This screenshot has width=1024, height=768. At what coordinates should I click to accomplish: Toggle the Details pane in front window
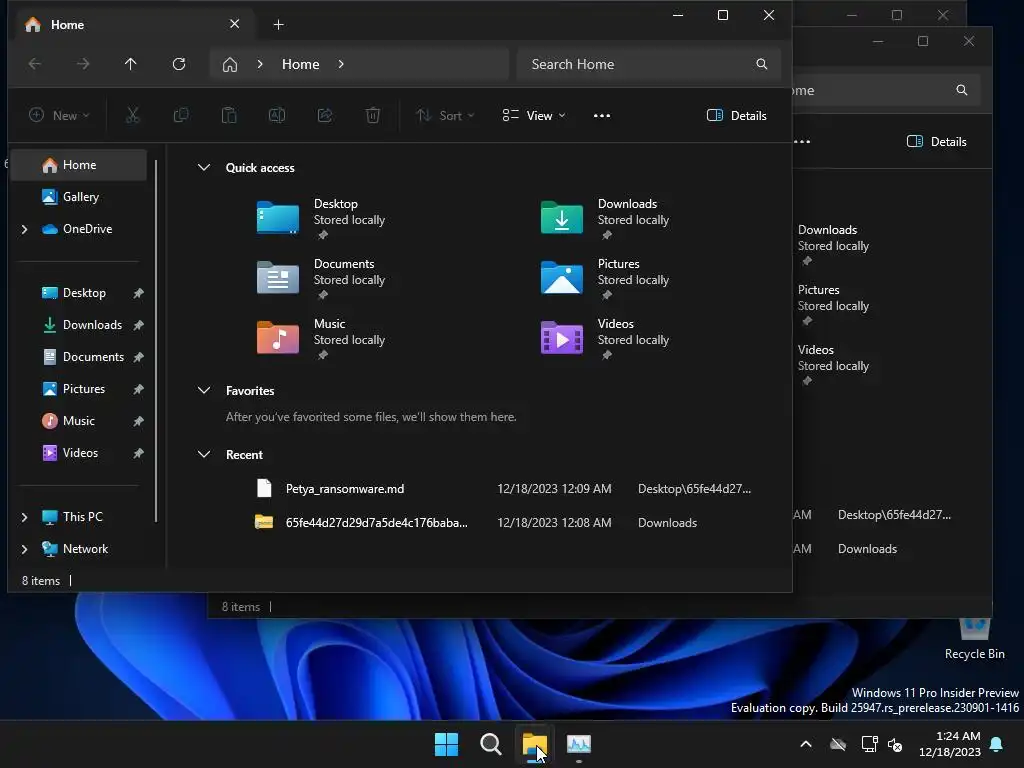point(737,116)
